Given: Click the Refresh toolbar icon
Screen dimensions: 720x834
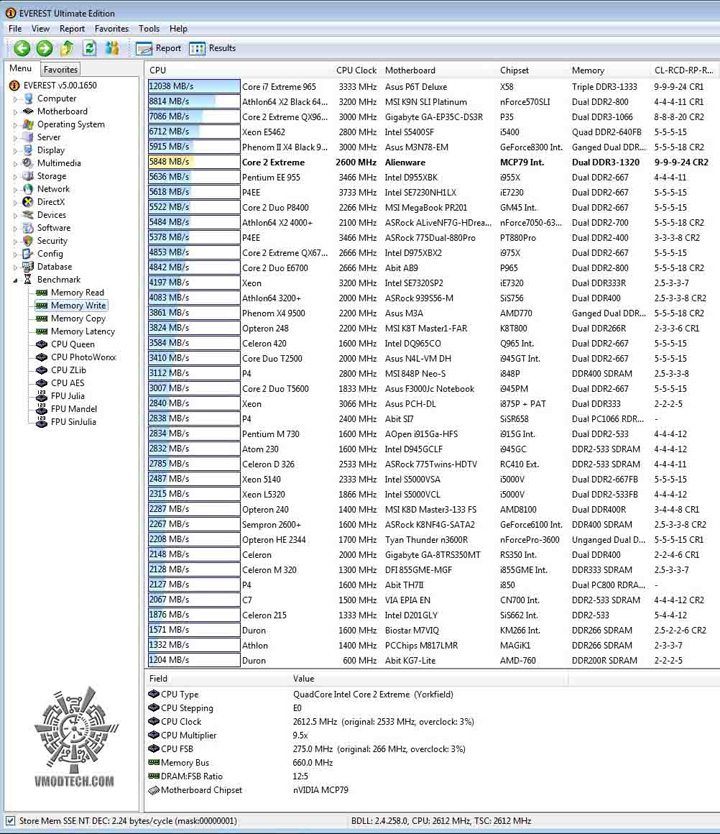Looking at the screenshot, I should 89,48.
